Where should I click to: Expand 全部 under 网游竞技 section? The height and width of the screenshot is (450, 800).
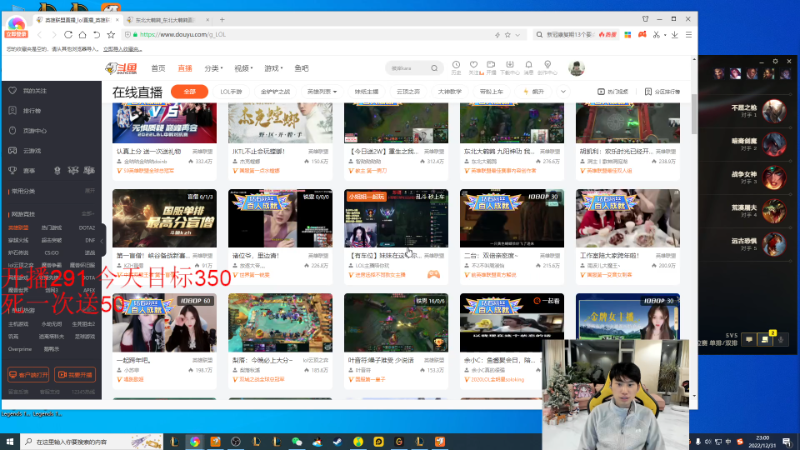(88, 214)
